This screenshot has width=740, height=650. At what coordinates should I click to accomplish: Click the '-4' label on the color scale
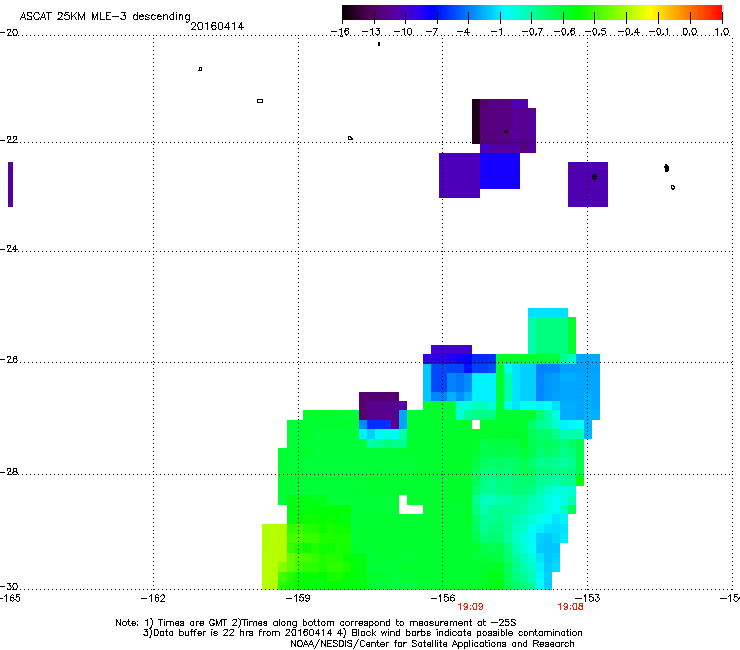(x=463, y=32)
